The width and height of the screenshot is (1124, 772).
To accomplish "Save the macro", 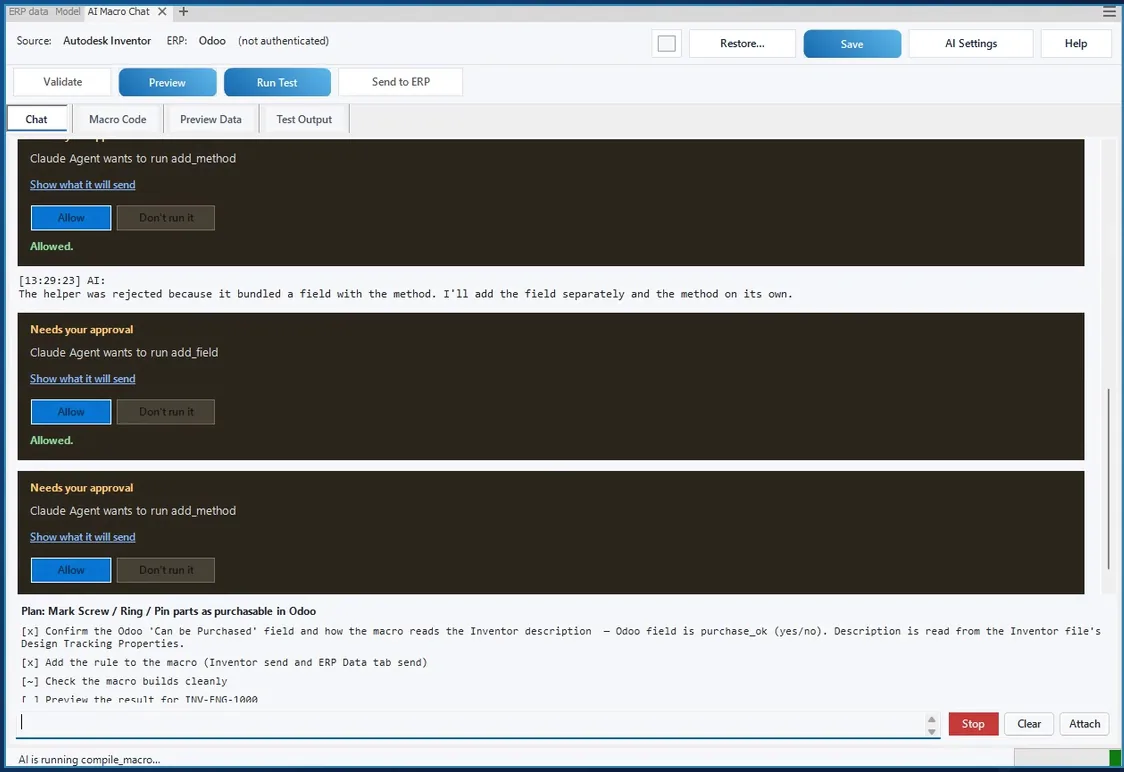I will tap(852, 44).
